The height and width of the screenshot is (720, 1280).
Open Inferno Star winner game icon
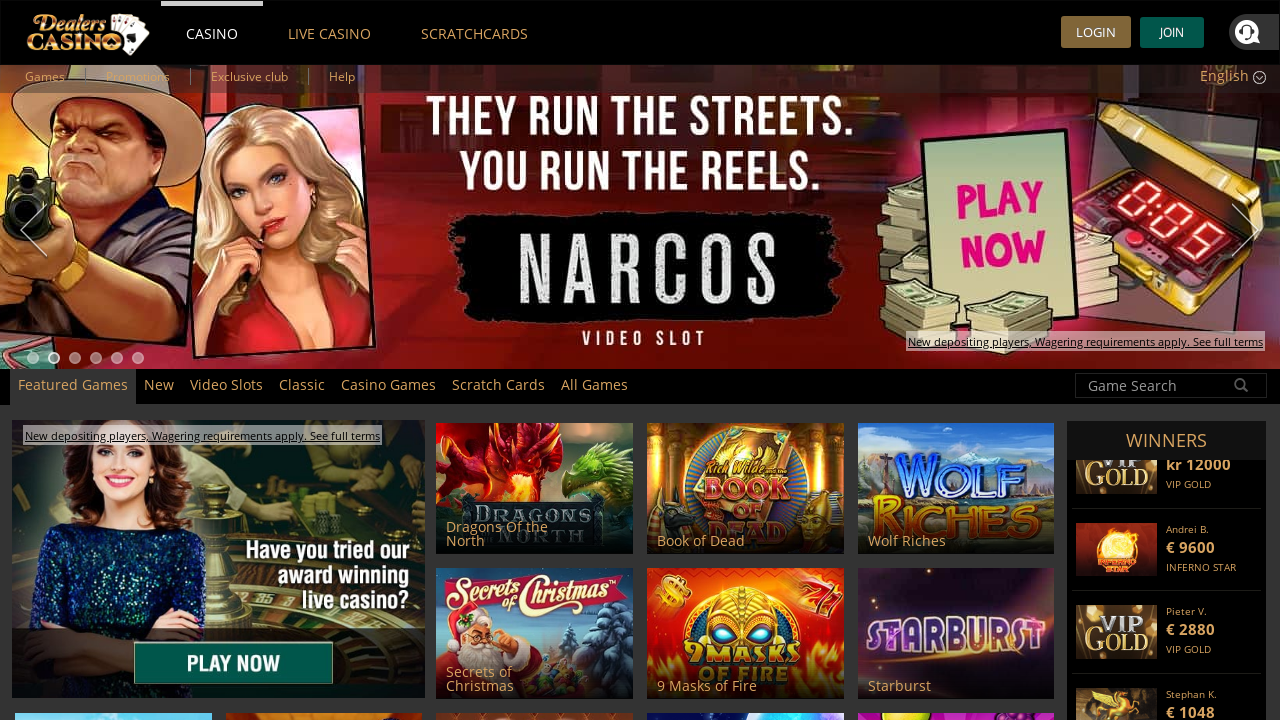1116,549
